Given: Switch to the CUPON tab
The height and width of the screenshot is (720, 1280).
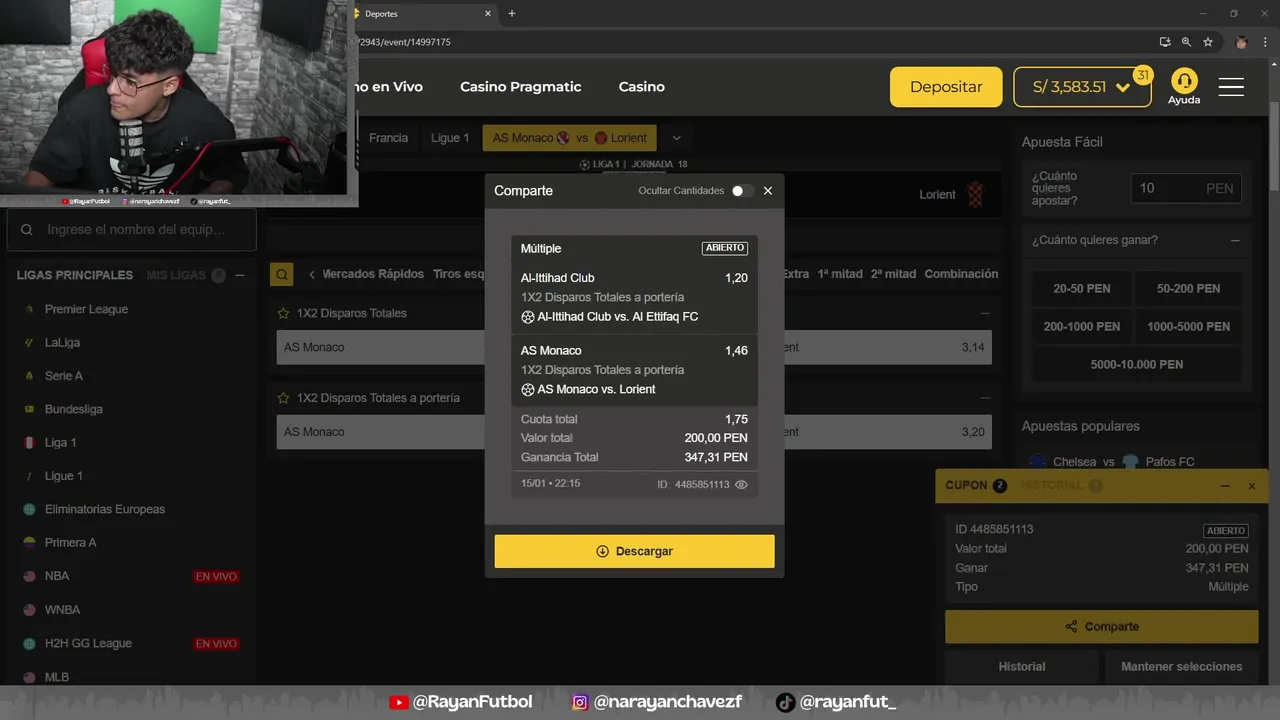Looking at the screenshot, I should (975, 485).
